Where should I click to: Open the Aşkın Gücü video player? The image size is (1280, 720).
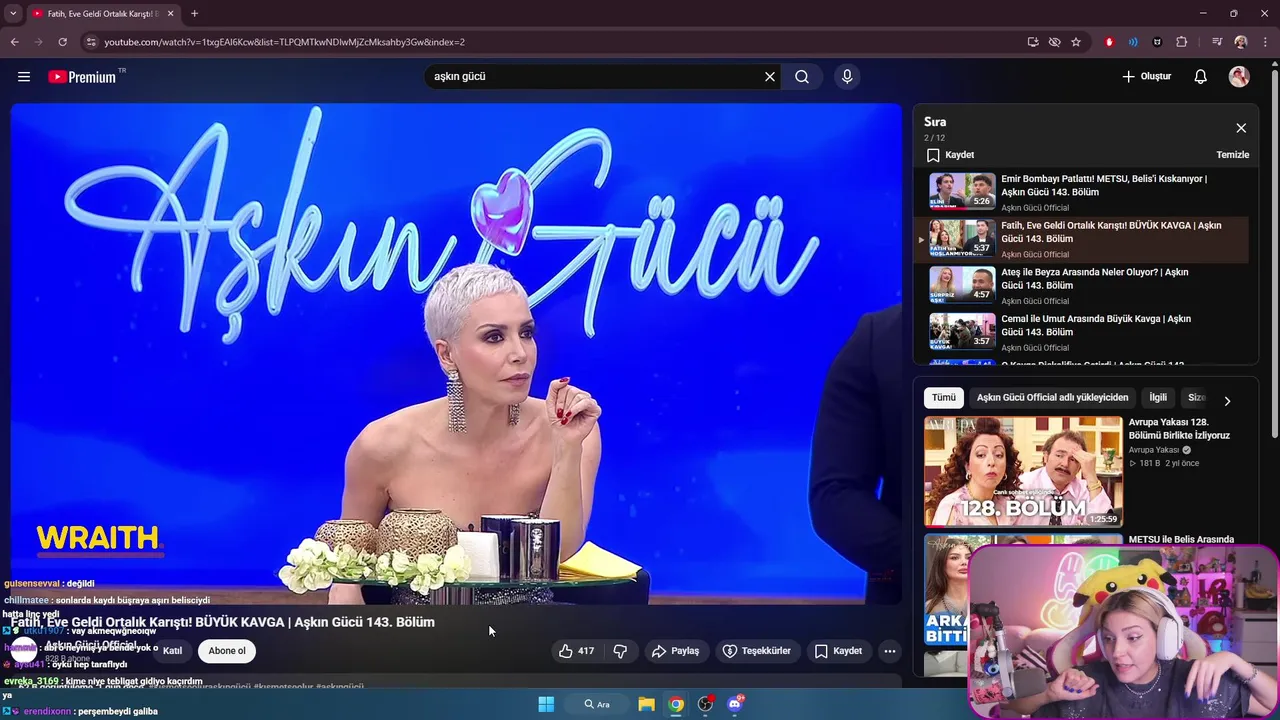[456, 353]
